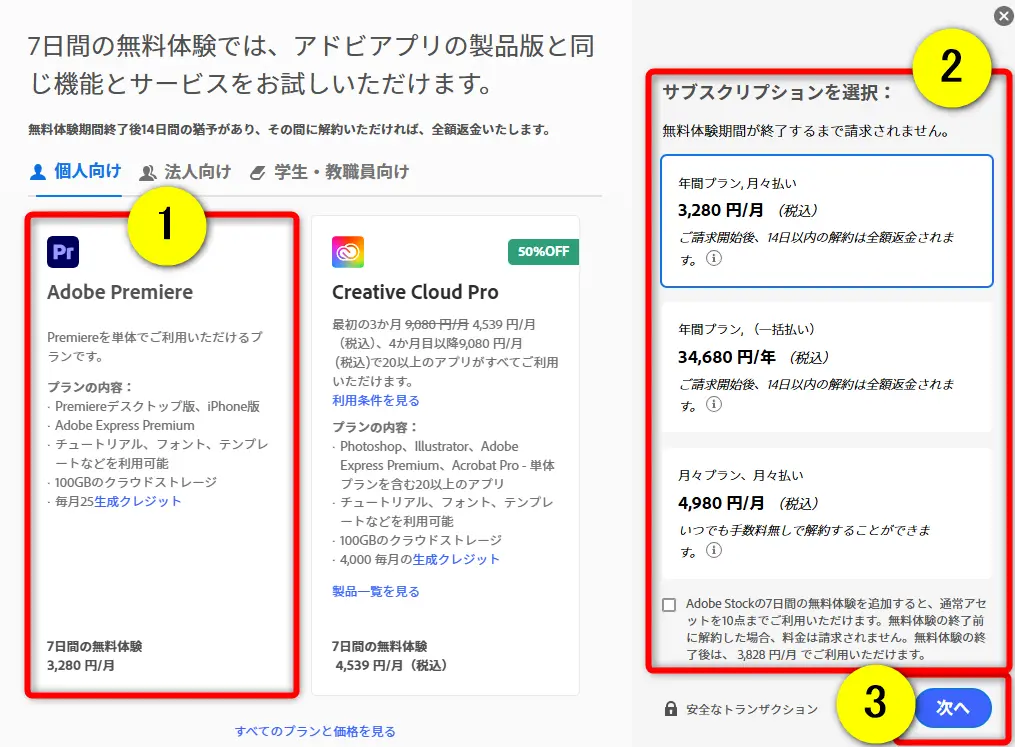The width and height of the screenshot is (1015, 747).
Task: Select the 年間プラン月々払い 3,280円 option
Action: tap(827, 220)
